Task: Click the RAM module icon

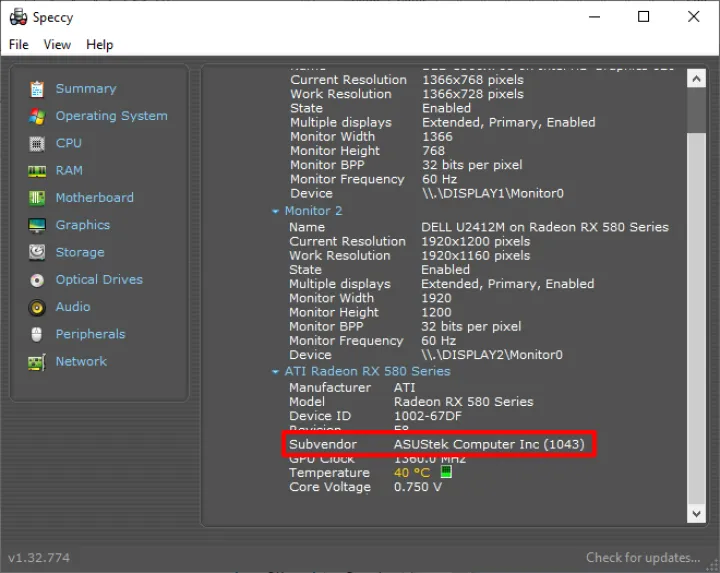Action: click(37, 171)
